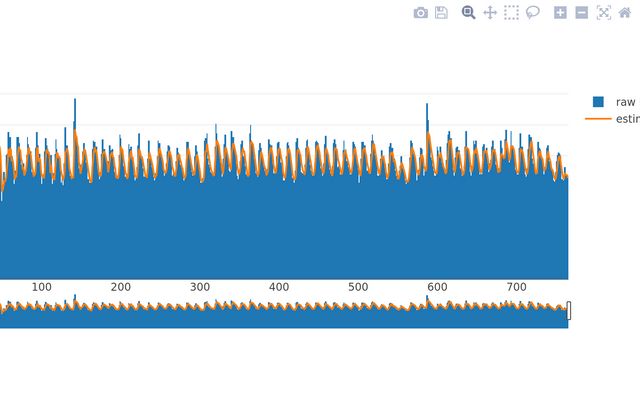Click the floppy disk save icon
The image size is (640, 400).
(441, 13)
